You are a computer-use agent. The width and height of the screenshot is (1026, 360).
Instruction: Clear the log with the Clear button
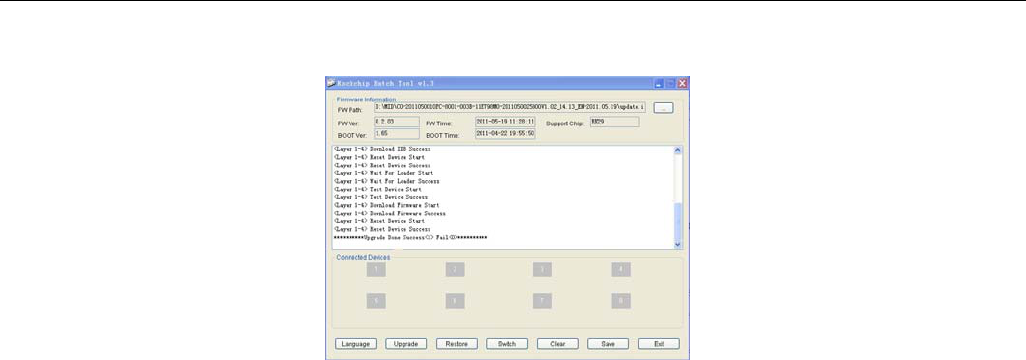[557, 344]
